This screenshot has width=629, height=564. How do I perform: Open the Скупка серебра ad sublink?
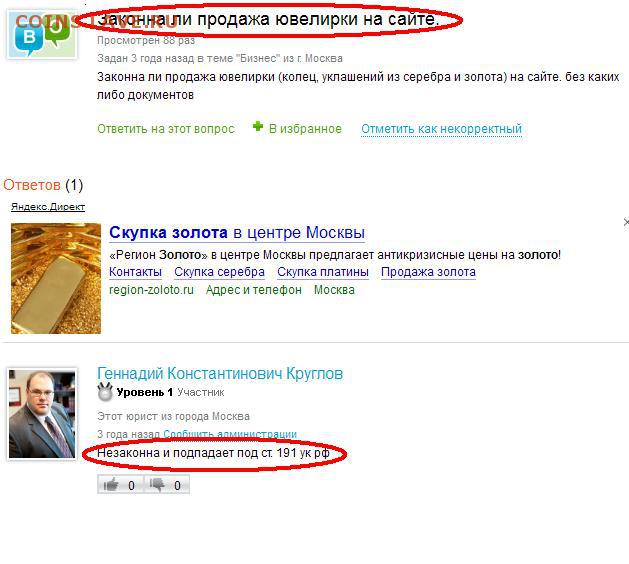(x=219, y=272)
